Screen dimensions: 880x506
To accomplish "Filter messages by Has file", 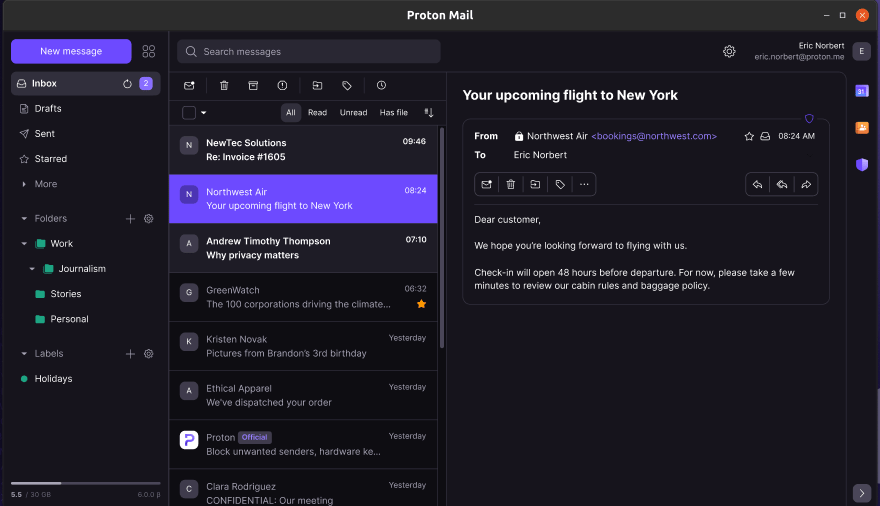I will pos(394,113).
